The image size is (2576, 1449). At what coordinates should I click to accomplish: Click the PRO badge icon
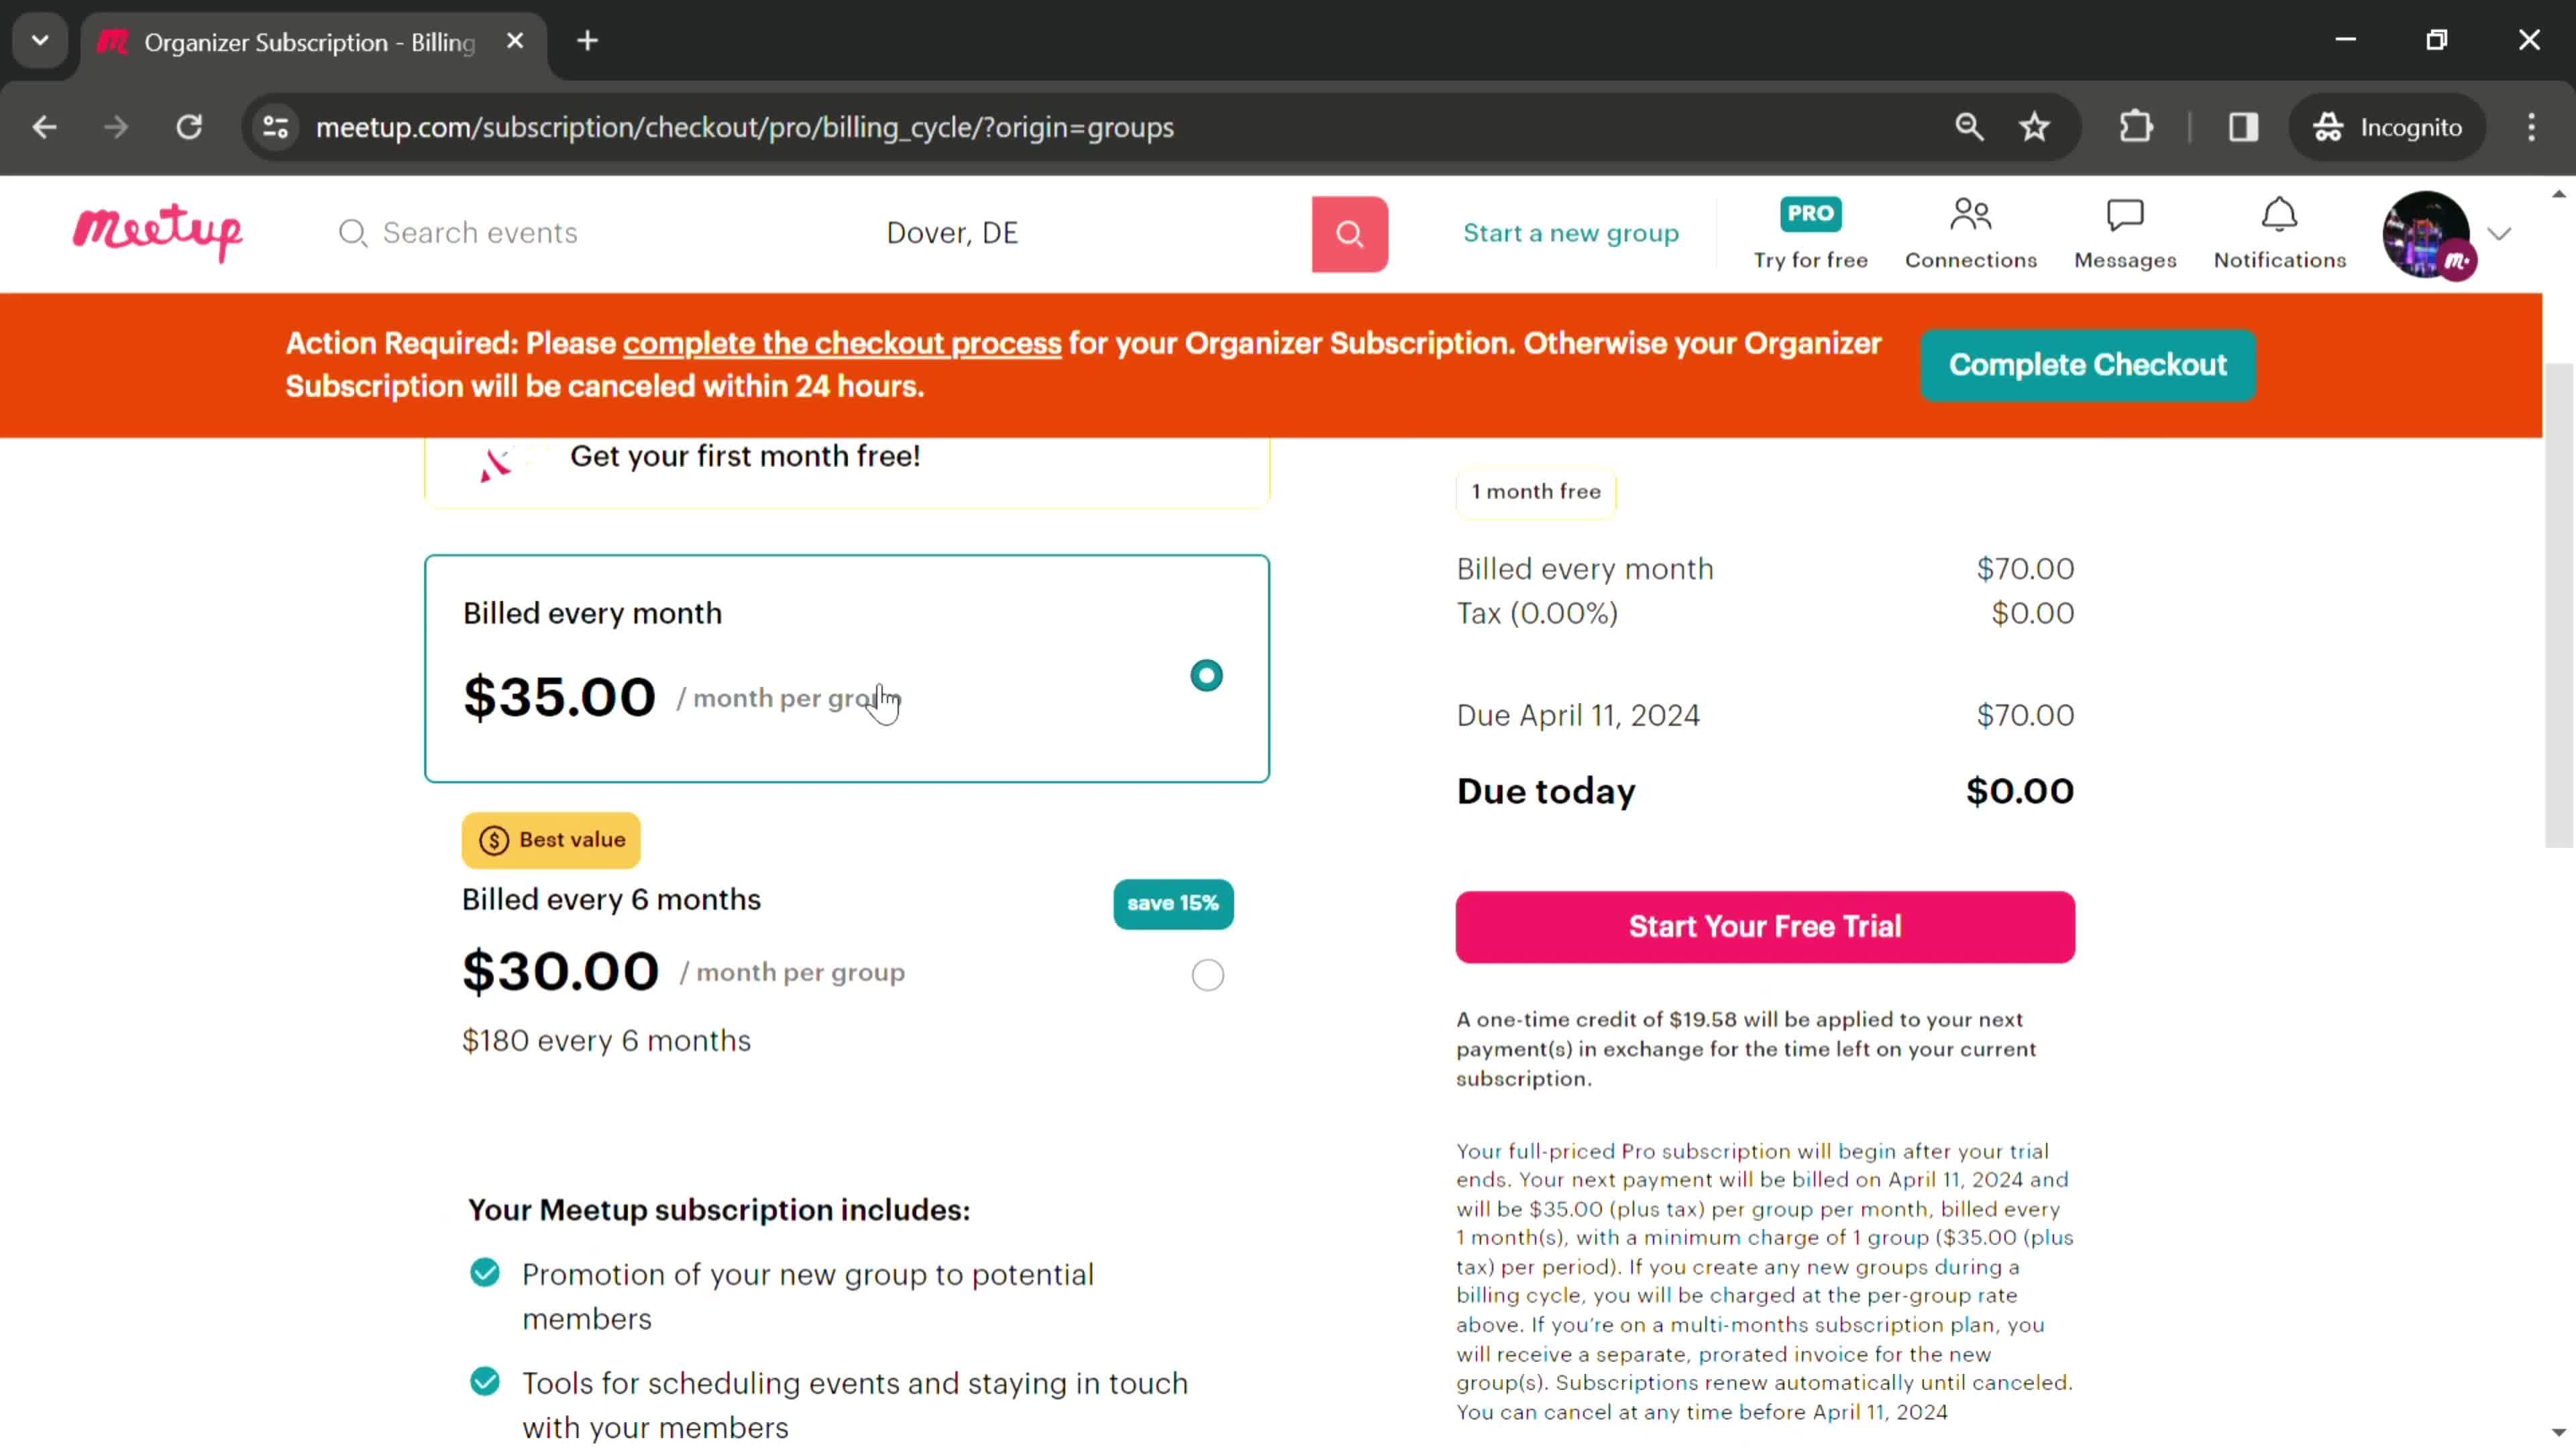point(1810,212)
